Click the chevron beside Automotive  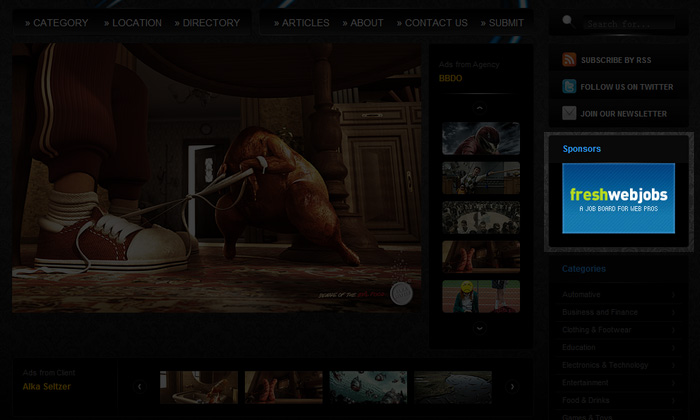tap(674, 295)
